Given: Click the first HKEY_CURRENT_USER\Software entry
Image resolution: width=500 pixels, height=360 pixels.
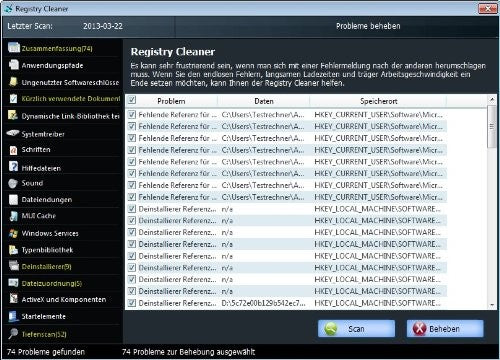Looking at the screenshot, I should tap(378, 115).
